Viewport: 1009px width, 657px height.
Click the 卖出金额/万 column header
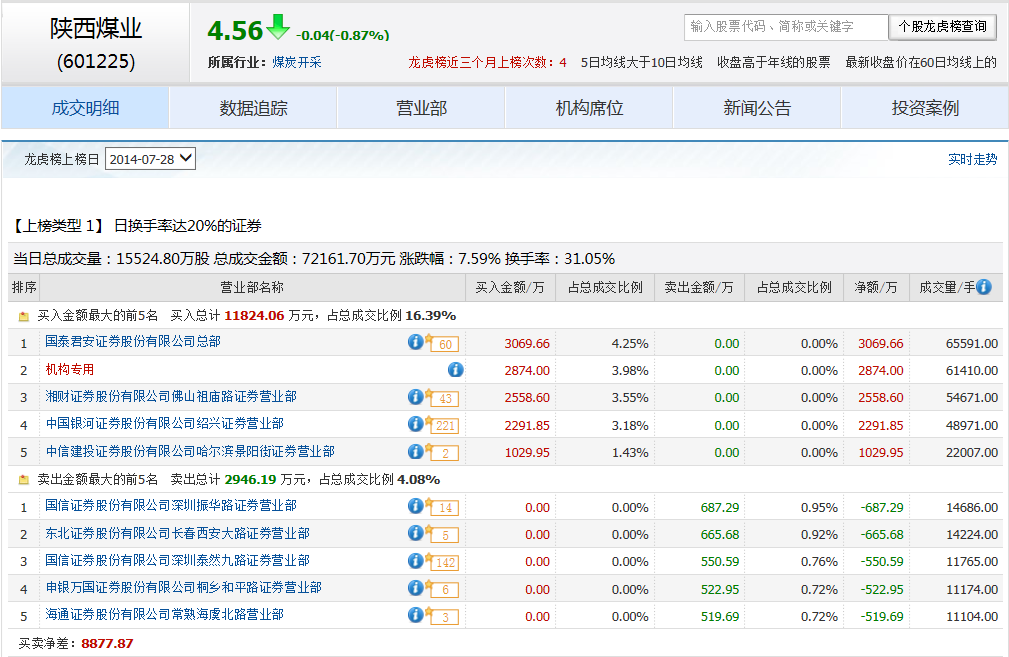pyautogui.click(x=699, y=288)
